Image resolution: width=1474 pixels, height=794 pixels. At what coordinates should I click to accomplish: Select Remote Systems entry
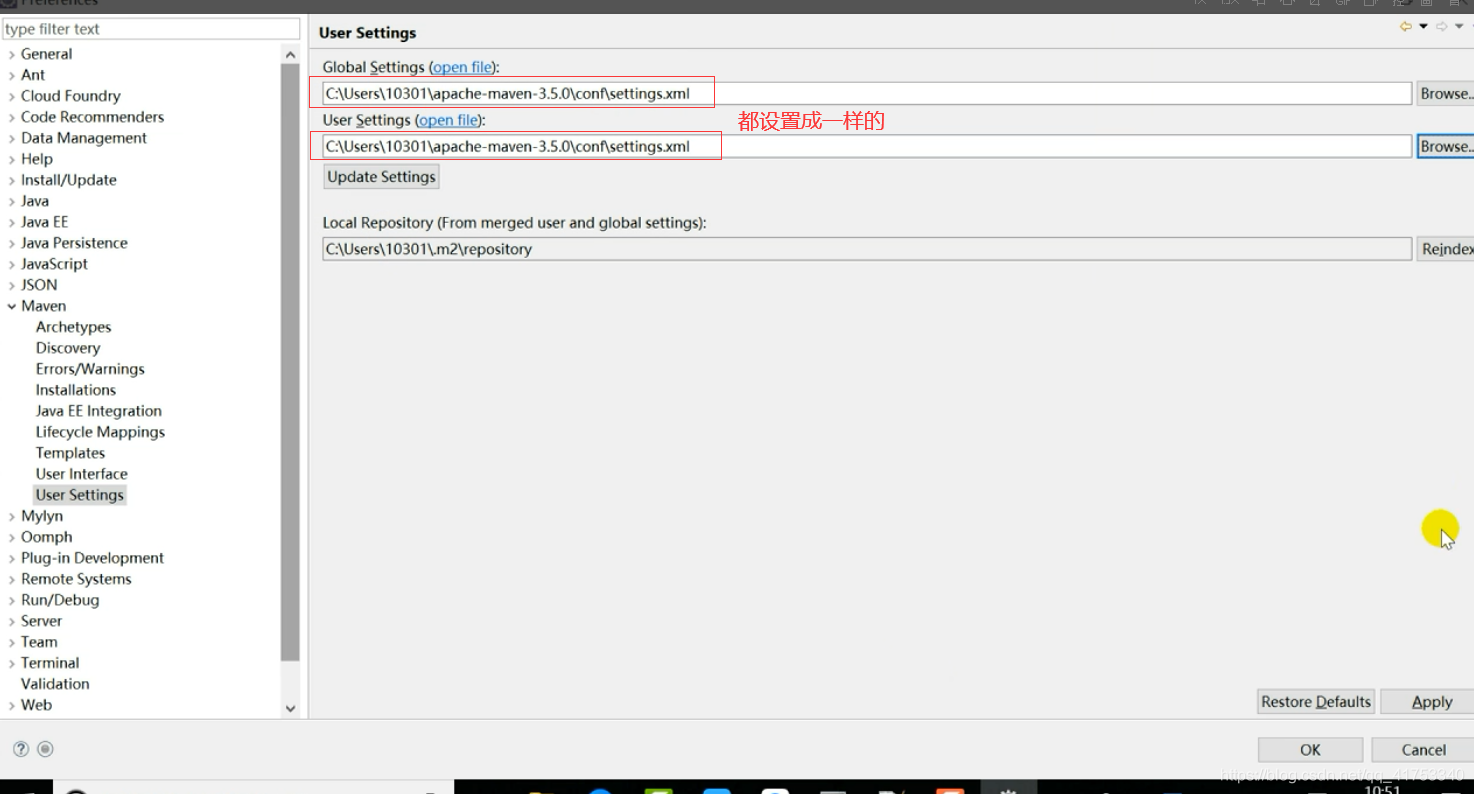(76, 579)
